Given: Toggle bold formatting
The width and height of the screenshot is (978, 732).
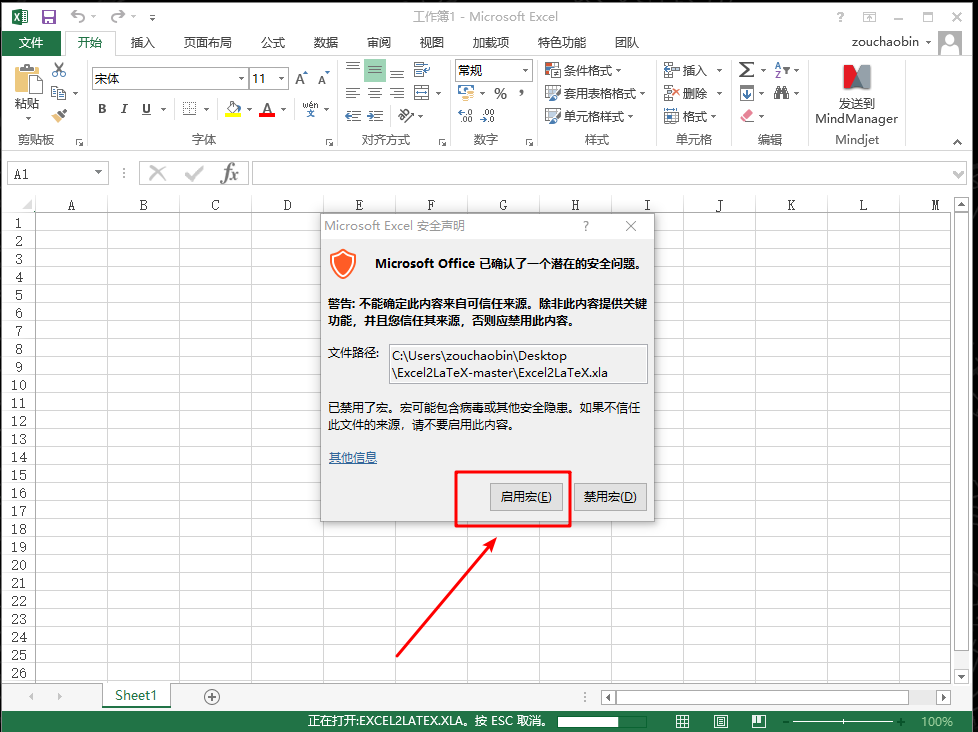Looking at the screenshot, I should pos(102,109).
